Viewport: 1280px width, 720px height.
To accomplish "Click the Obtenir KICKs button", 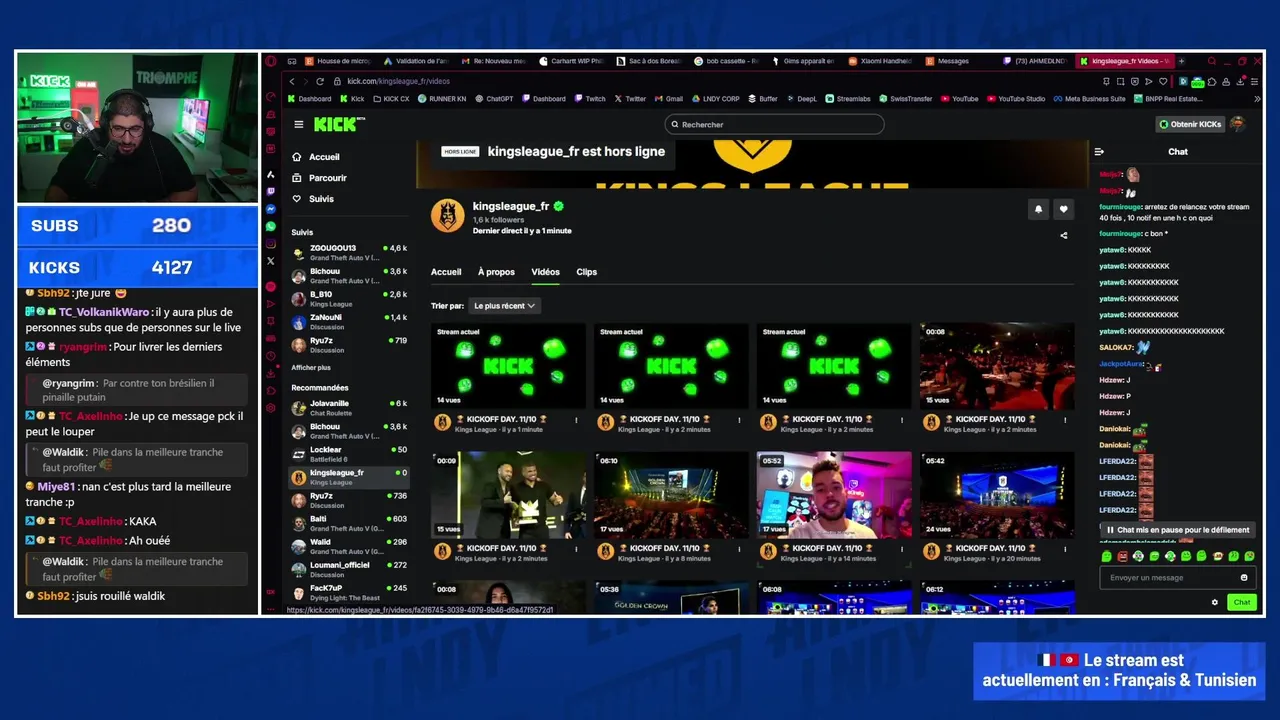I will [x=1190, y=124].
